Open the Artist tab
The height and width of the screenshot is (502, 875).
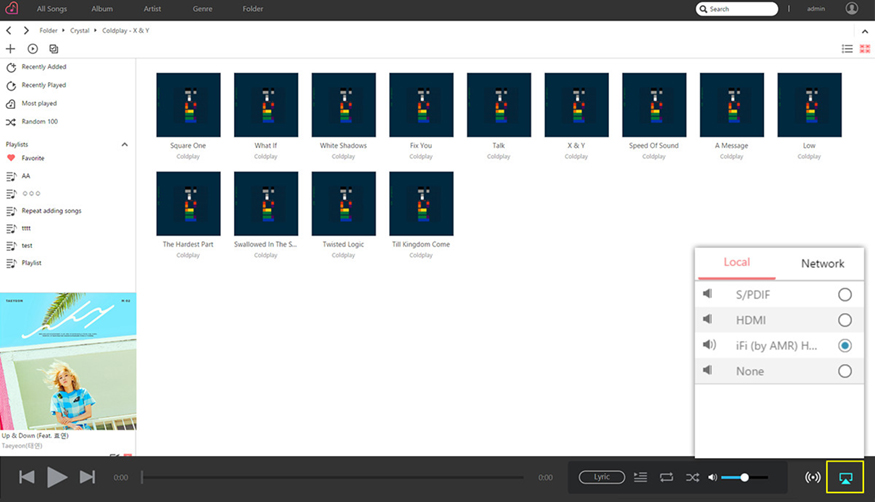[x=152, y=9]
